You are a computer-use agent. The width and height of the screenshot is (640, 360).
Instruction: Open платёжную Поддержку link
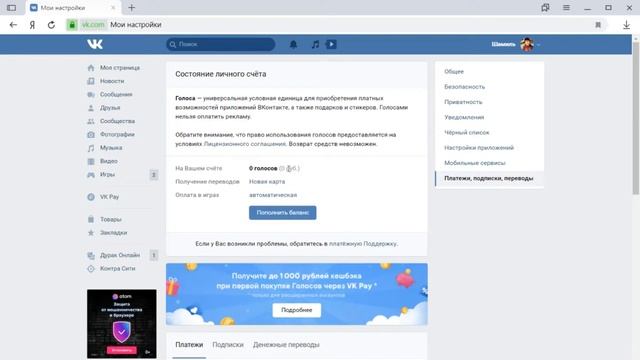point(363,244)
